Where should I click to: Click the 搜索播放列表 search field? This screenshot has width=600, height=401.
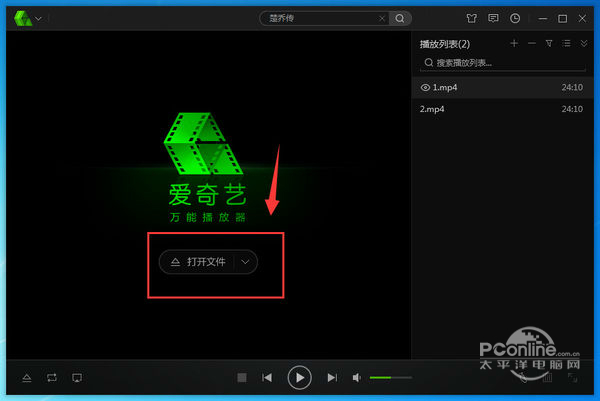point(503,63)
